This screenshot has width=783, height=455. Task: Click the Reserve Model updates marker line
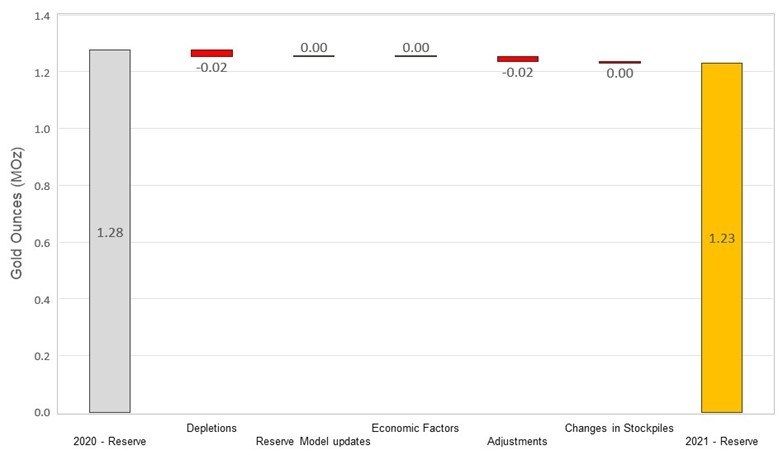click(314, 56)
